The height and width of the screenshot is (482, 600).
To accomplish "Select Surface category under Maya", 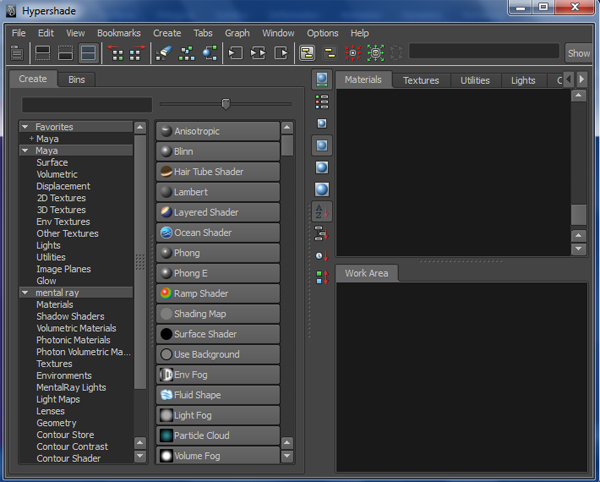I will point(52,162).
